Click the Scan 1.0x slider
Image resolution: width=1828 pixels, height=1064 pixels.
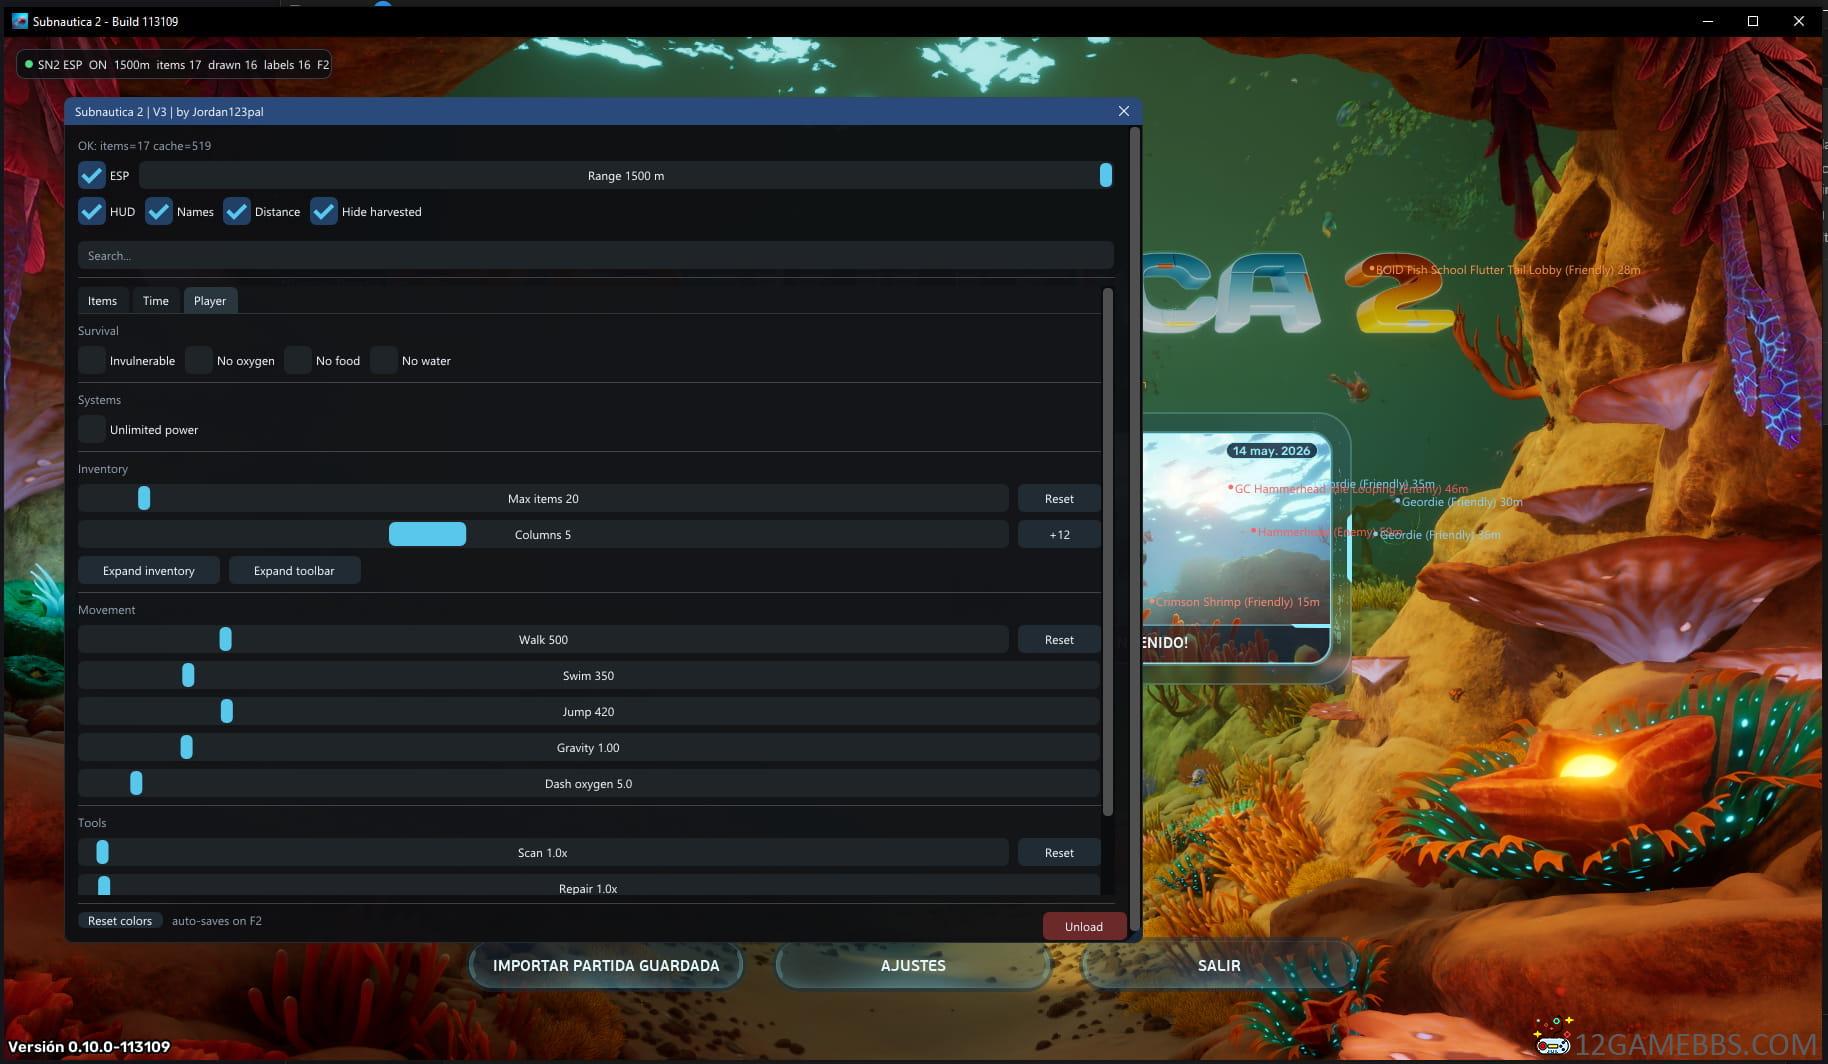(543, 853)
